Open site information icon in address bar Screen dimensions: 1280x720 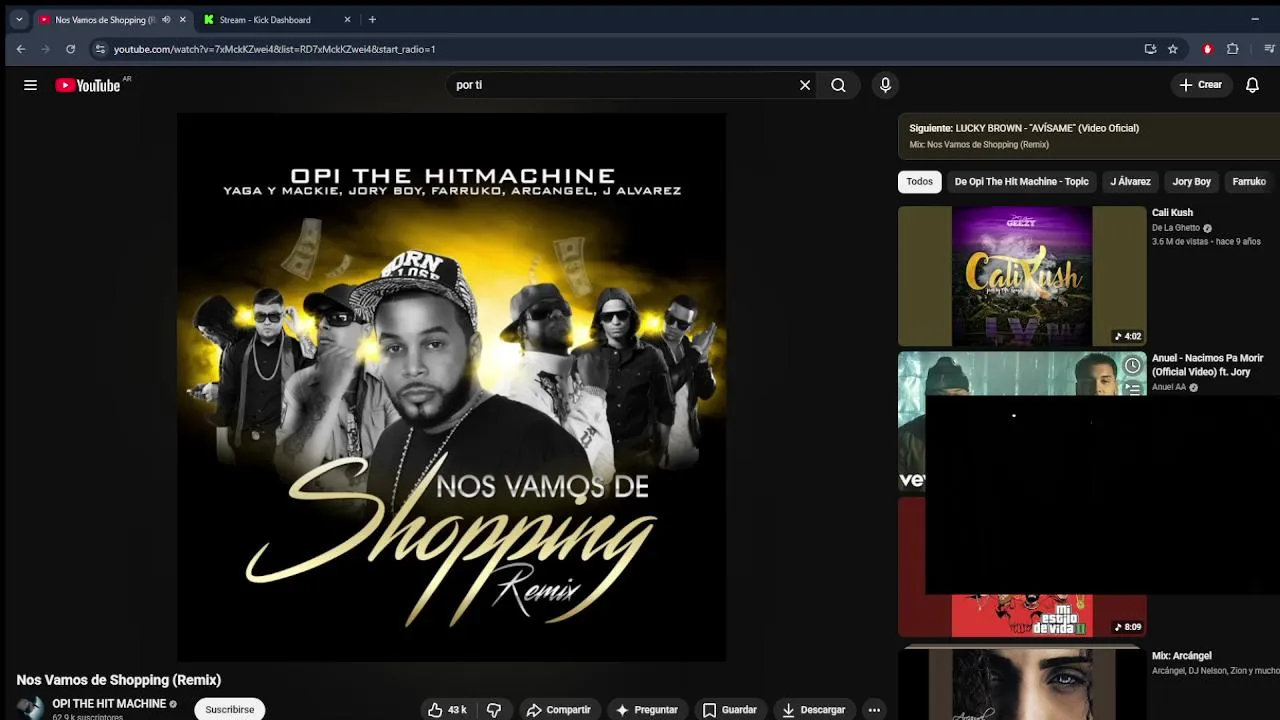pyautogui.click(x=99, y=49)
